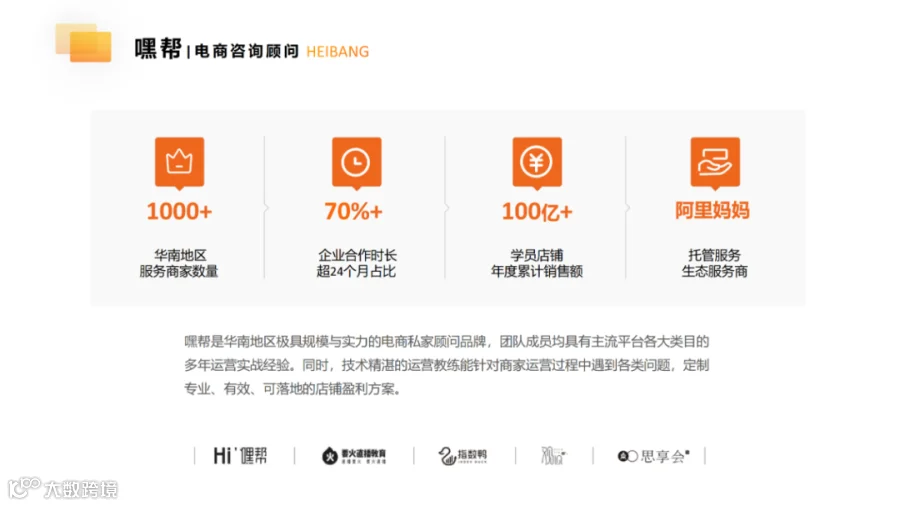900x506 pixels.
Task: Click the 学员店铺 年度累计销售额 caption
Action: pyautogui.click(x=537, y=263)
